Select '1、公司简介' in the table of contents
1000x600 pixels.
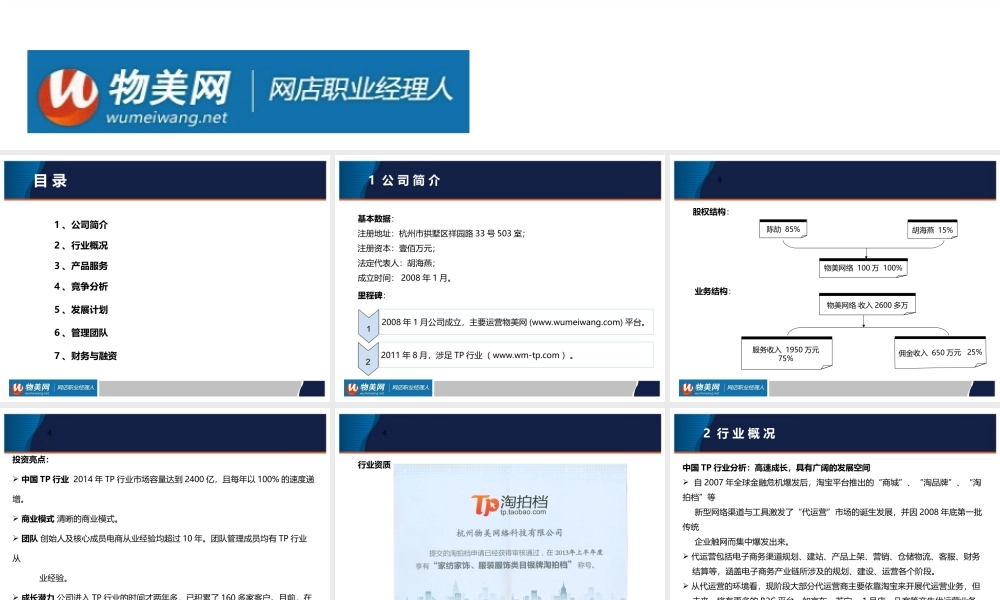[x=81, y=224]
